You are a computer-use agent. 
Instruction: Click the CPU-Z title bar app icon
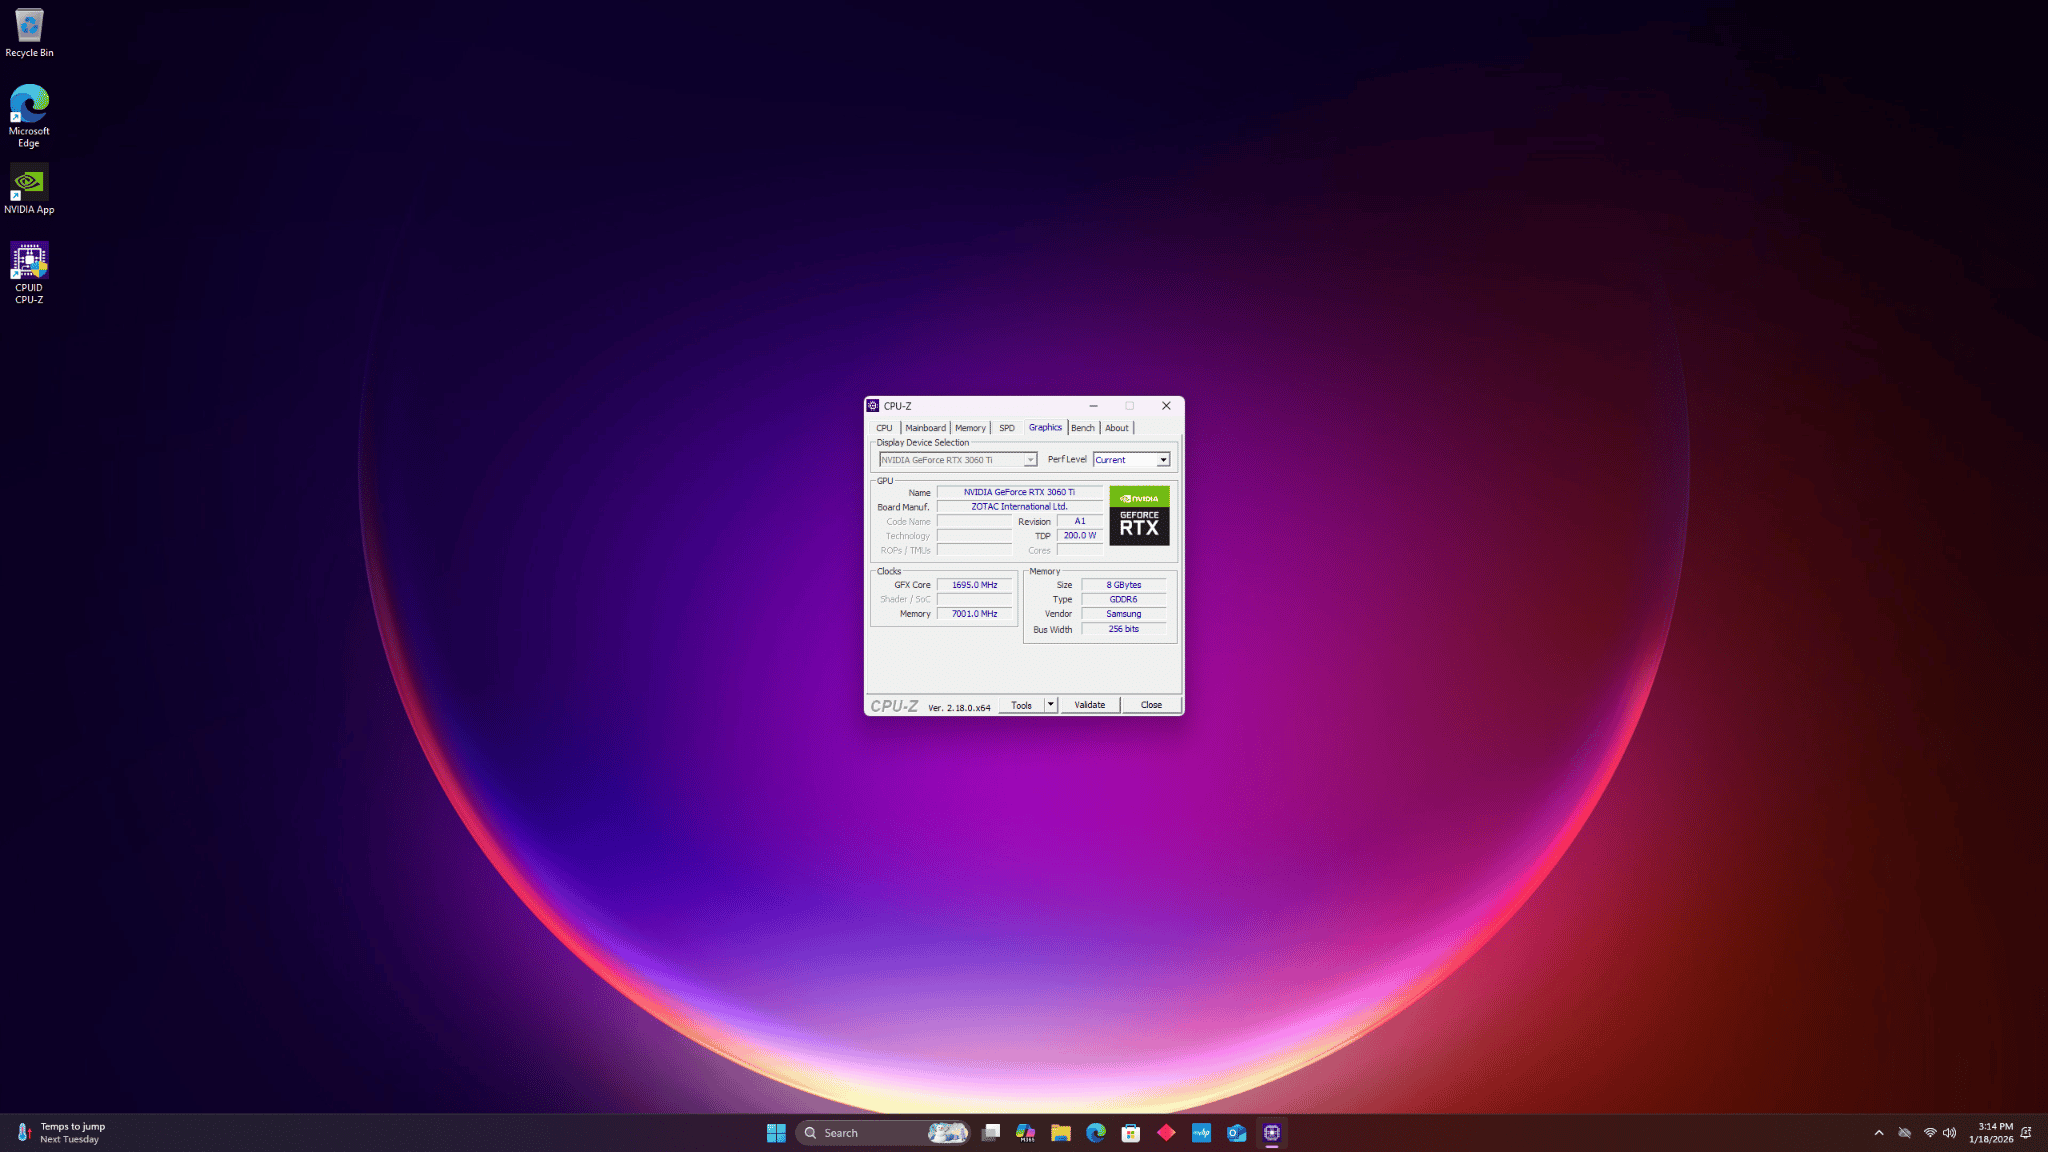click(873, 406)
